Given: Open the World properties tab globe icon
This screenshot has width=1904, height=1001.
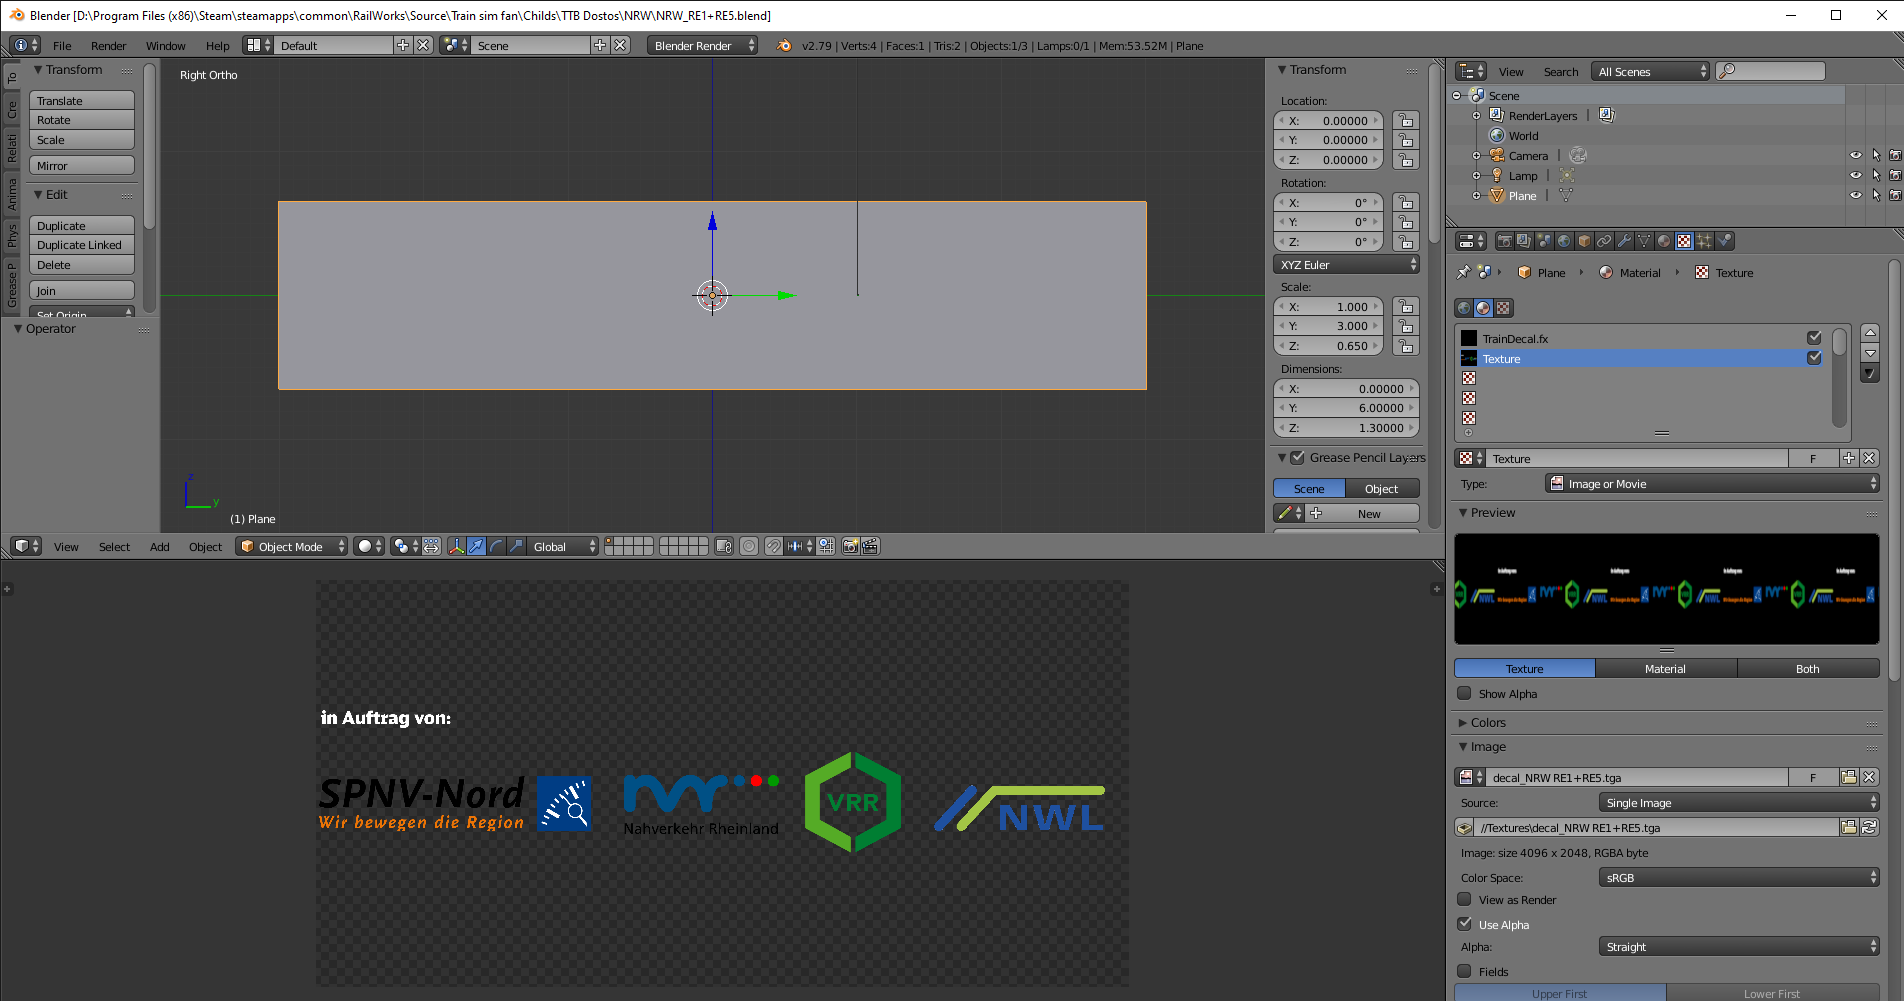Looking at the screenshot, I should (x=1564, y=241).
